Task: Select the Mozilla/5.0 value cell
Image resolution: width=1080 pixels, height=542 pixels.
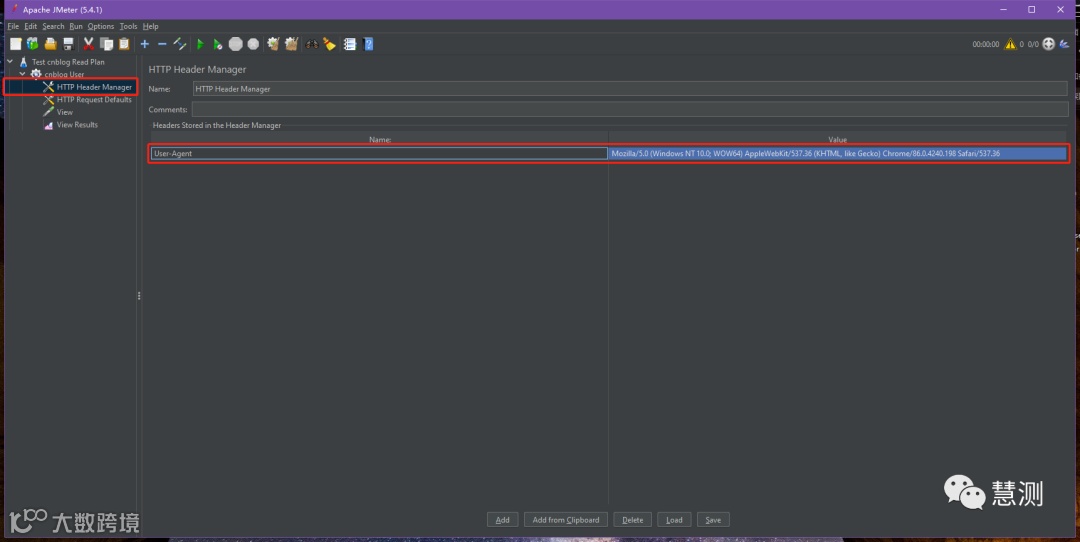Action: [838, 154]
